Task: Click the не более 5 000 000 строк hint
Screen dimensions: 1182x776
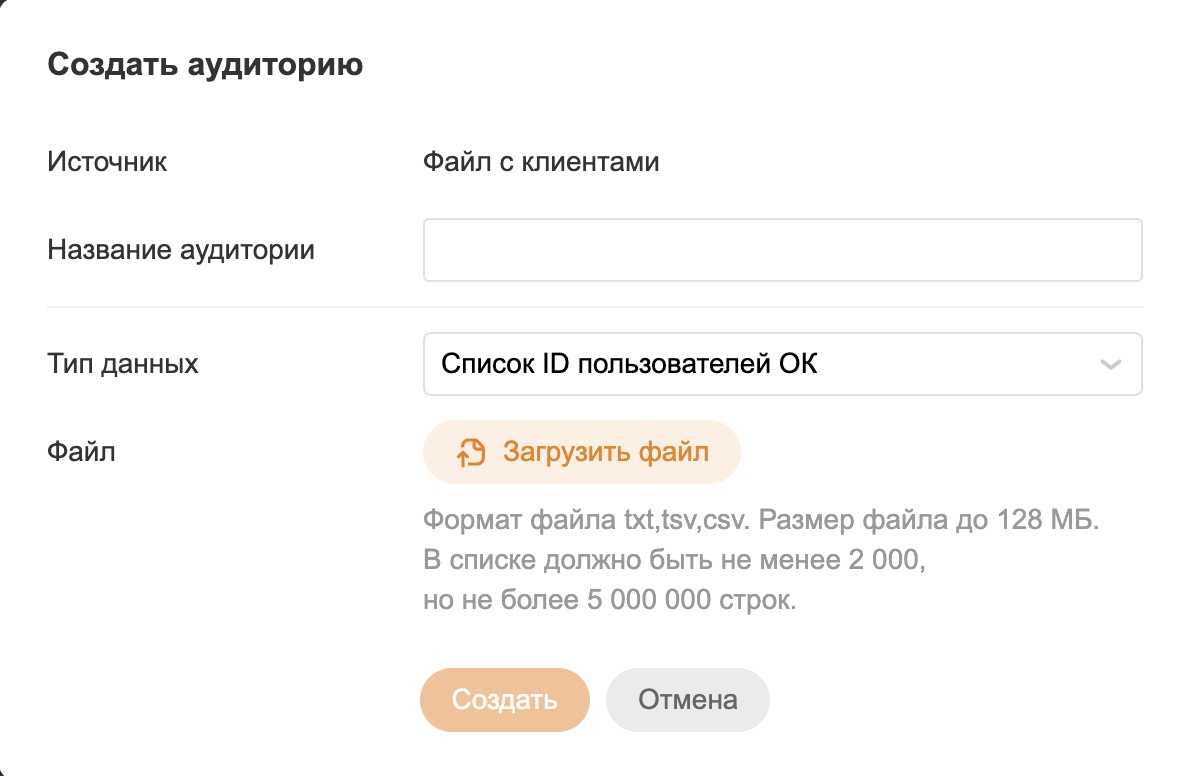Action: [x=610, y=601]
